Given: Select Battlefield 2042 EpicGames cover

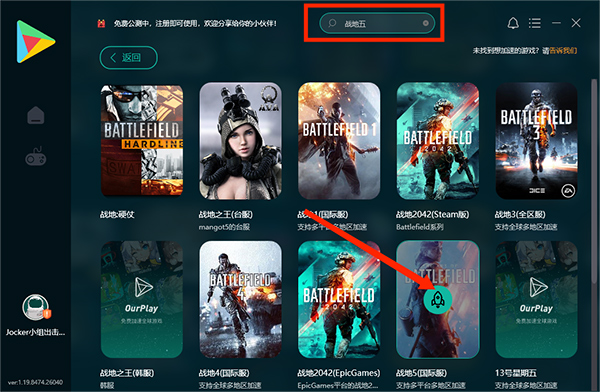Looking at the screenshot, I should coord(339,299).
